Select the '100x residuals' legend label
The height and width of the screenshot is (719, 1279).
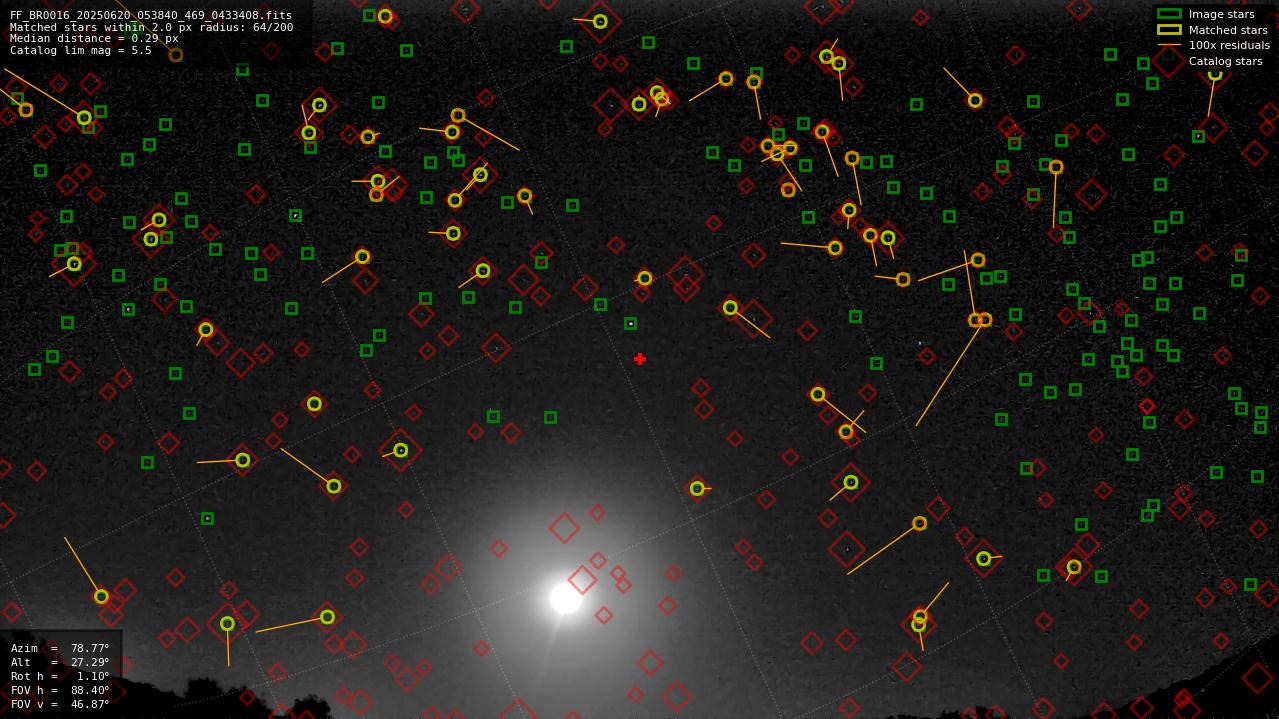1229,45
